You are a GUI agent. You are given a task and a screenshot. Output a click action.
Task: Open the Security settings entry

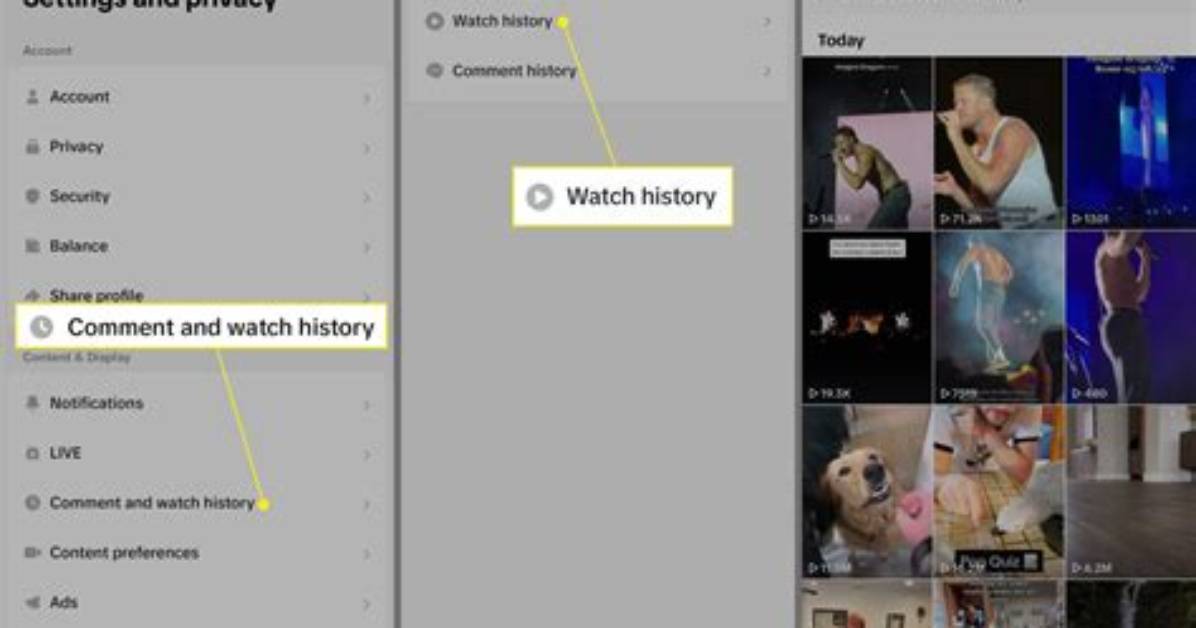pos(198,196)
